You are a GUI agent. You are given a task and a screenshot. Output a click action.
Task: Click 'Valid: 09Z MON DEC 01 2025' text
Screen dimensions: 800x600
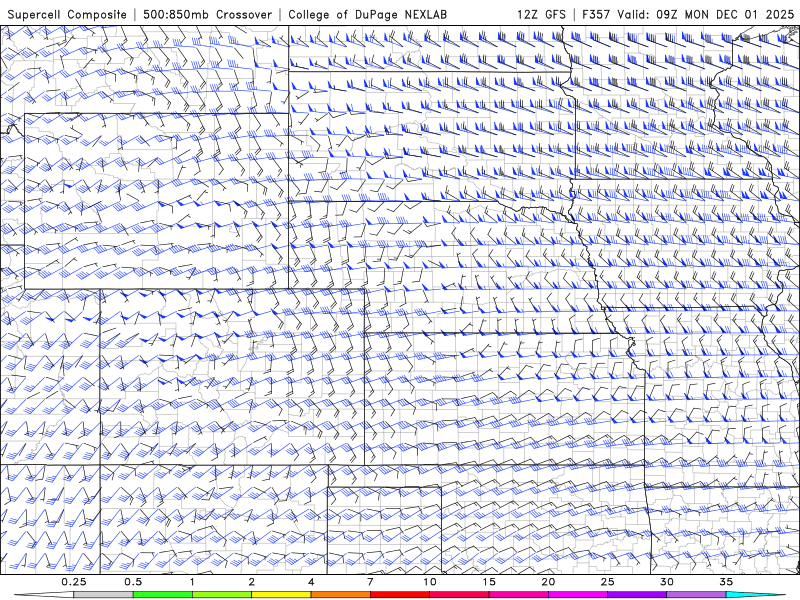tap(706, 14)
